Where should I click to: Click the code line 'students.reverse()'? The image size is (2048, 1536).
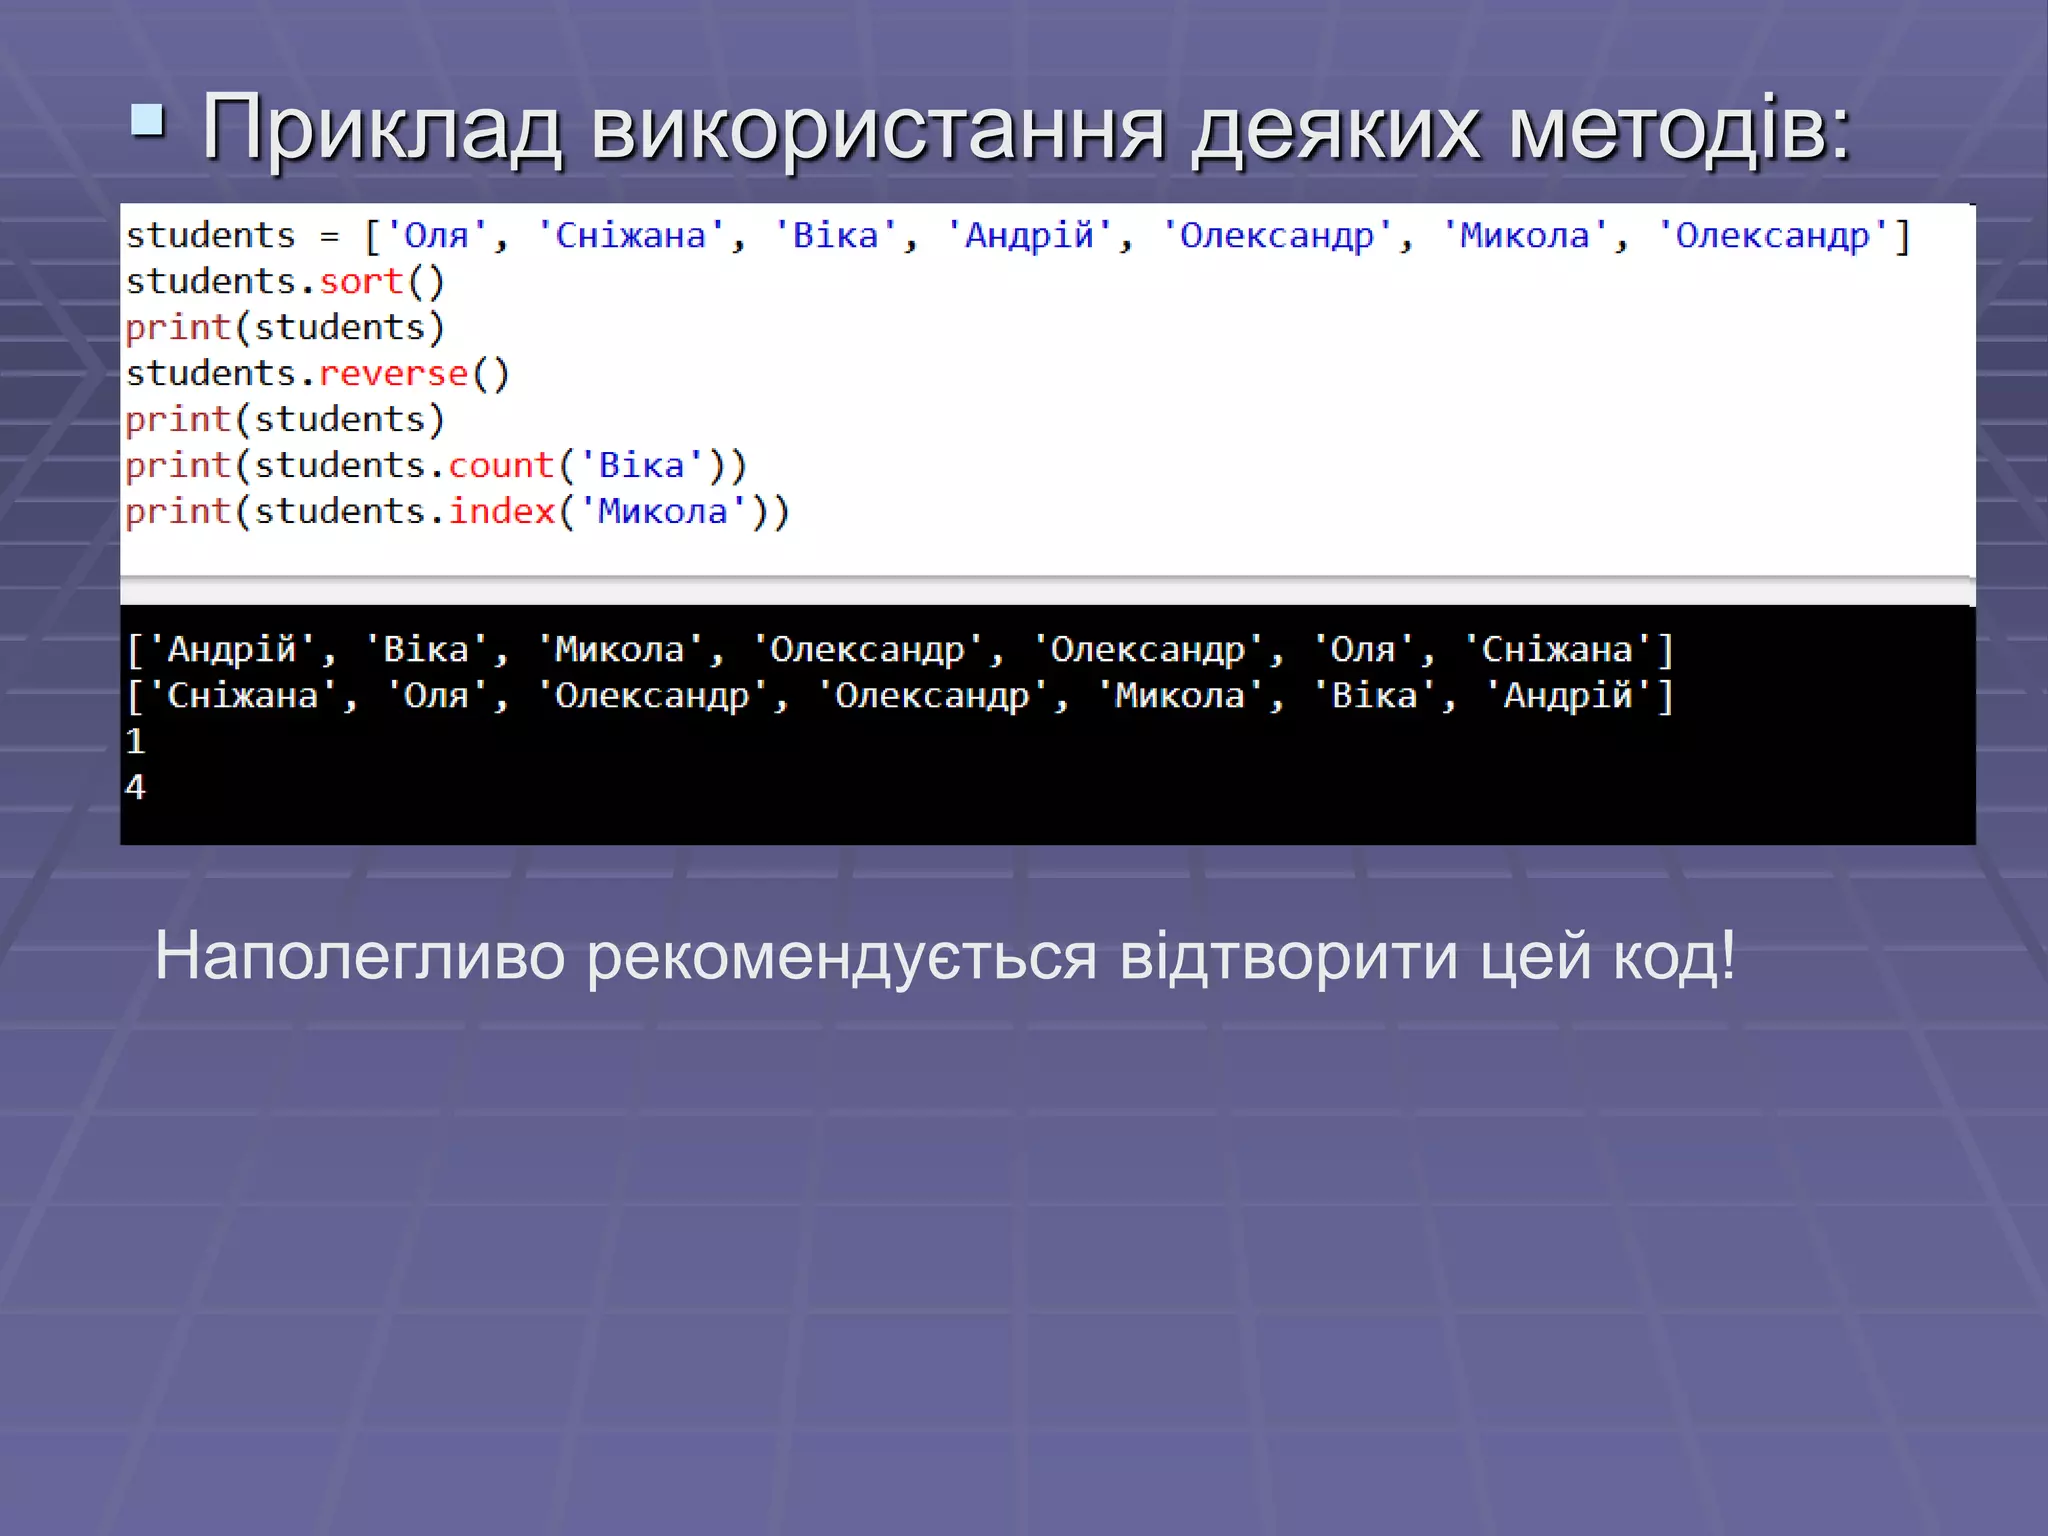pos(318,374)
